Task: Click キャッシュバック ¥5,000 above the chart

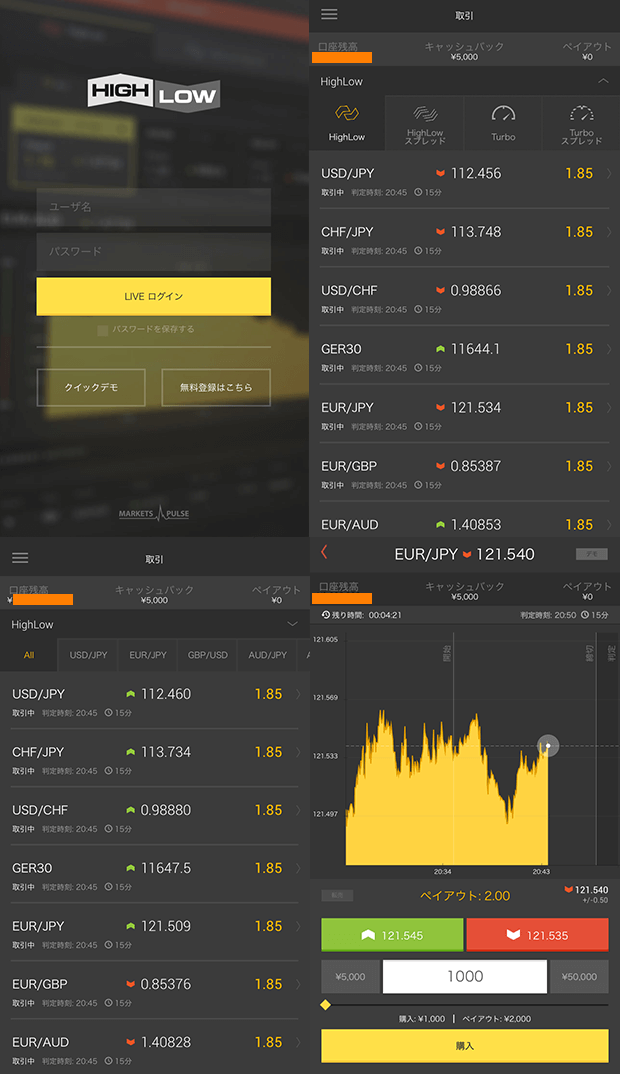Action: point(464,591)
